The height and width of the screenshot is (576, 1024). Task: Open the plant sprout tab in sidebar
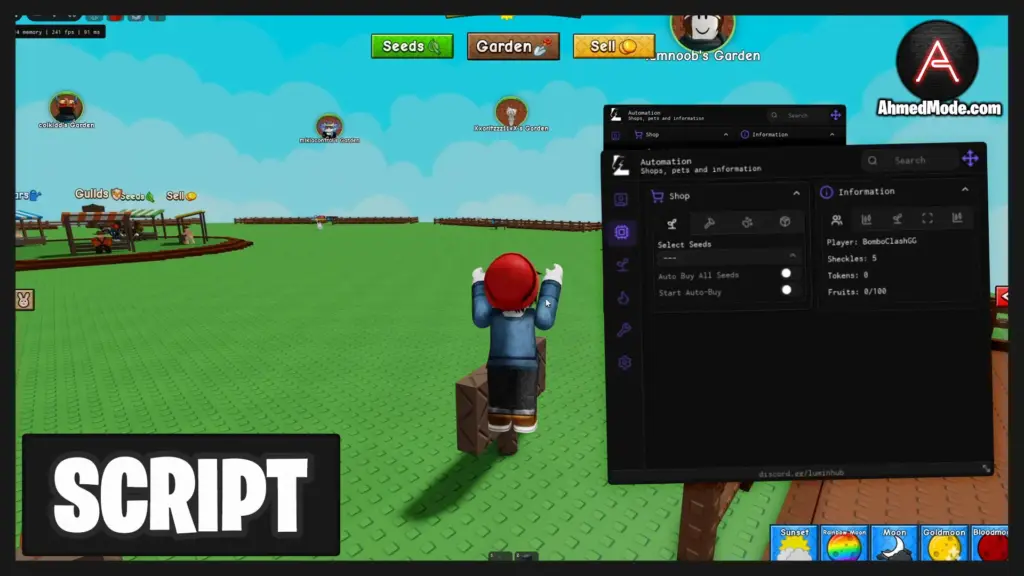[622, 264]
